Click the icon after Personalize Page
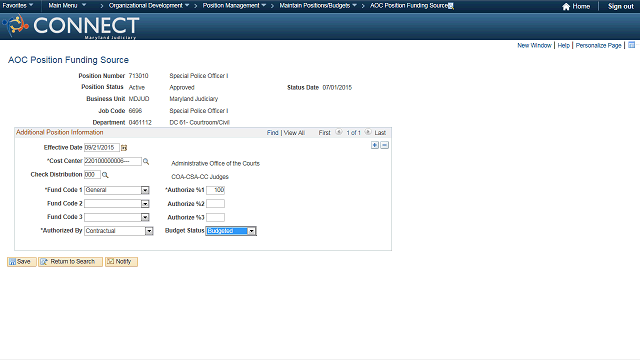The height and width of the screenshot is (360, 640). pos(631,45)
